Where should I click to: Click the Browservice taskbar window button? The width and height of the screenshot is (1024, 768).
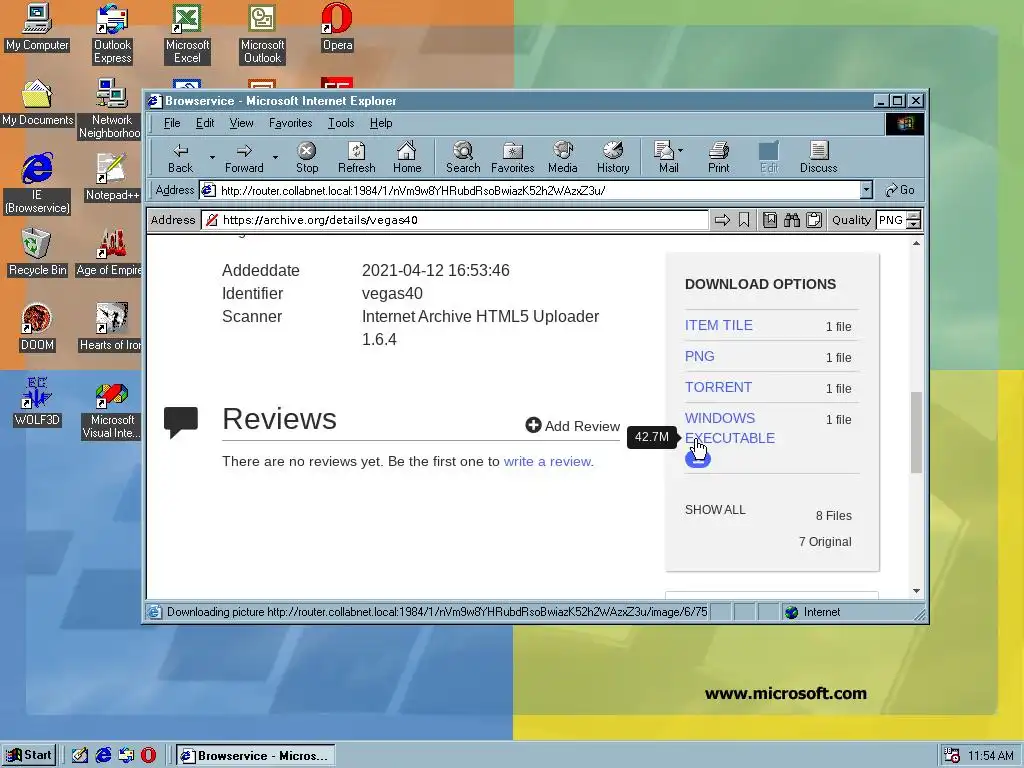click(x=255, y=756)
